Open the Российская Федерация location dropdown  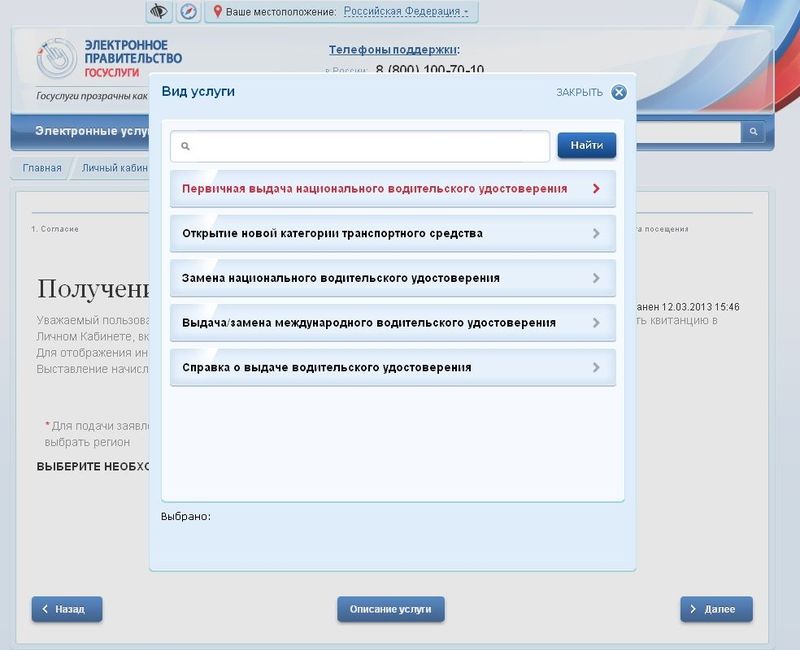pos(405,12)
